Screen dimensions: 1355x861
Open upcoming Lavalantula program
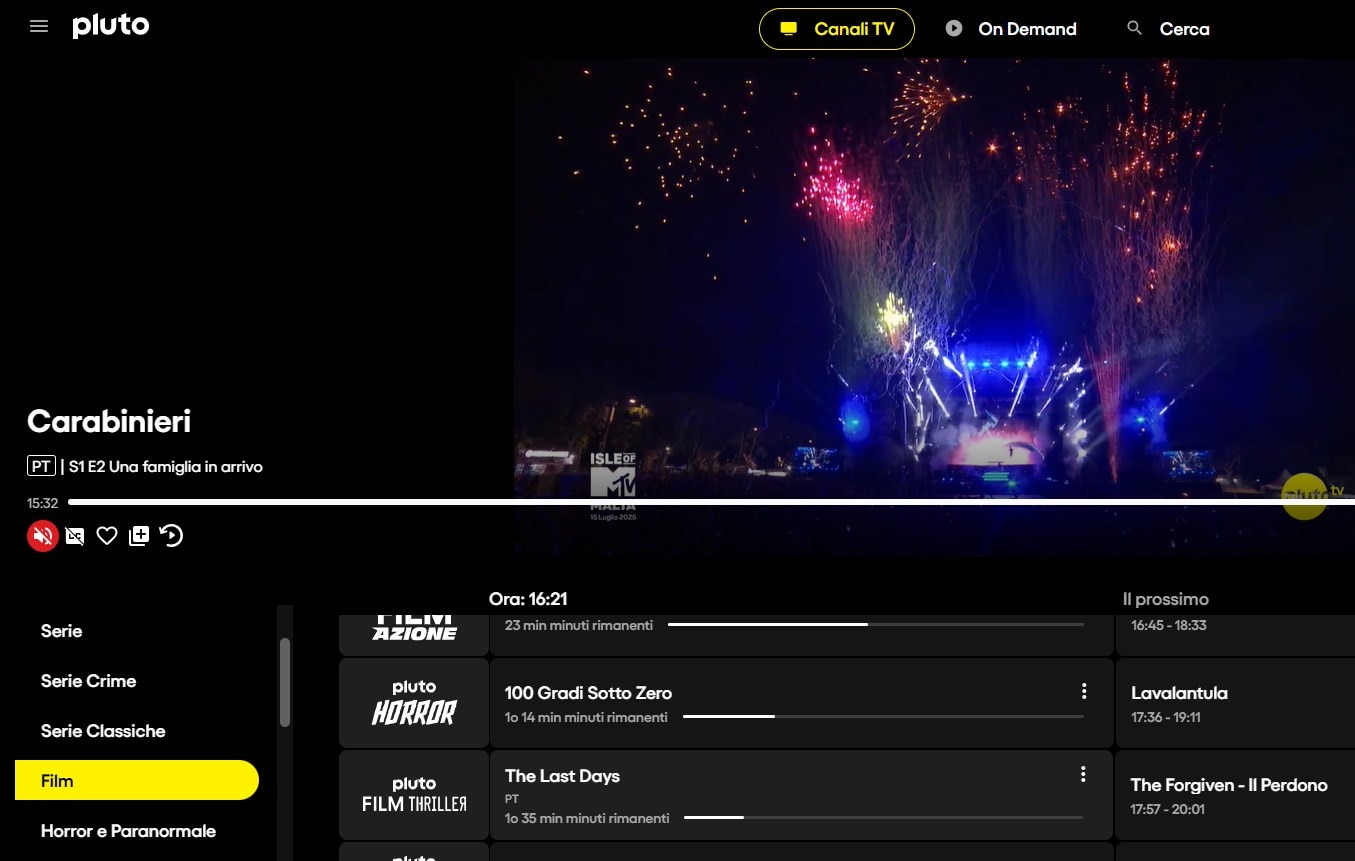tap(1235, 703)
